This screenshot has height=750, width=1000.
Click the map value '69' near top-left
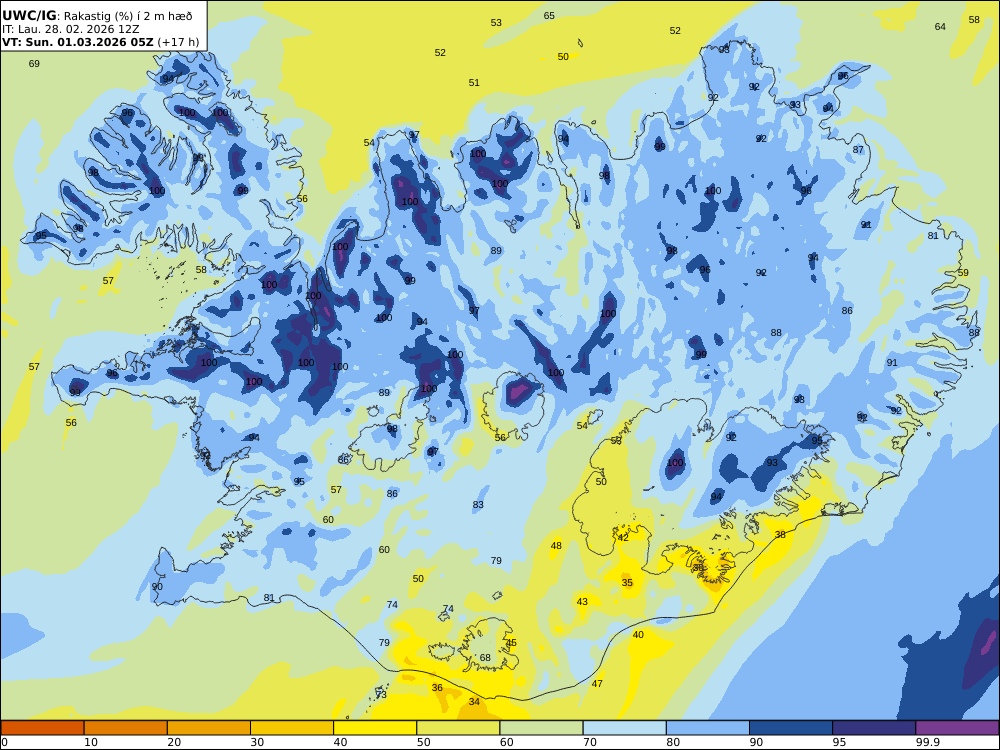(34, 63)
